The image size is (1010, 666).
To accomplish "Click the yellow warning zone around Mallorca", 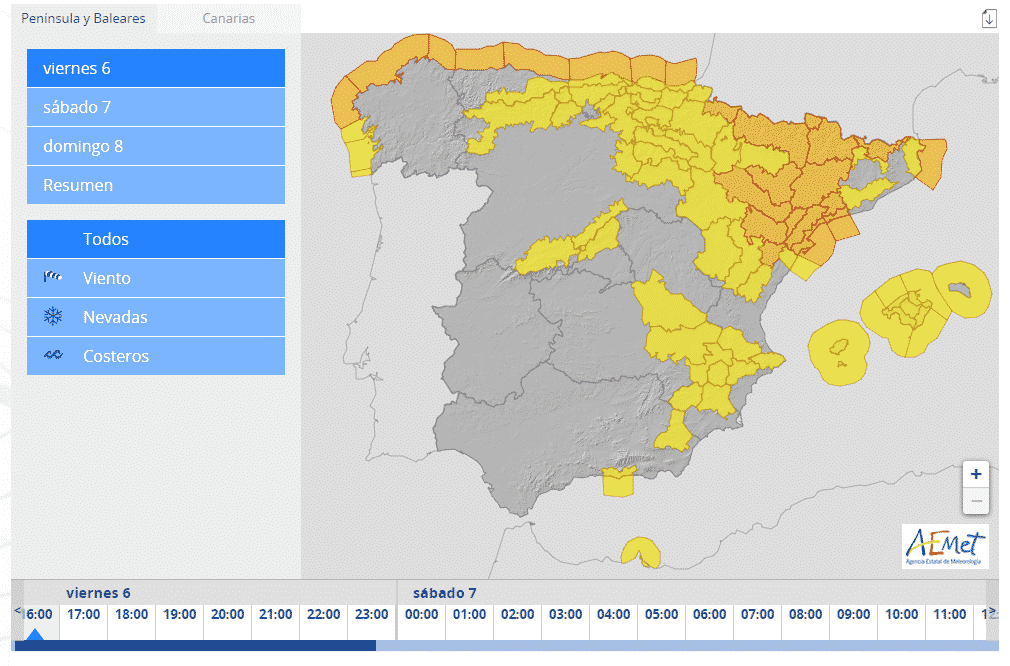I will 907,312.
